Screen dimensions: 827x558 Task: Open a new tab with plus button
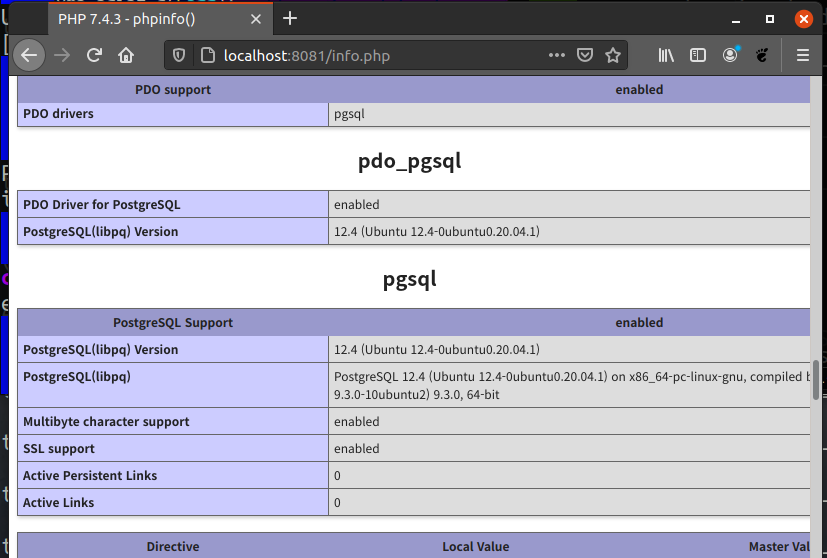click(x=290, y=18)
